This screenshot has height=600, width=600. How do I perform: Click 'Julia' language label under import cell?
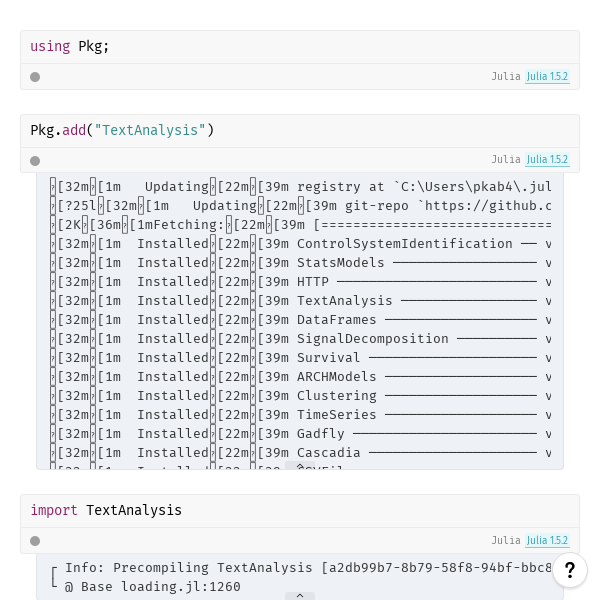pos(506,541)
